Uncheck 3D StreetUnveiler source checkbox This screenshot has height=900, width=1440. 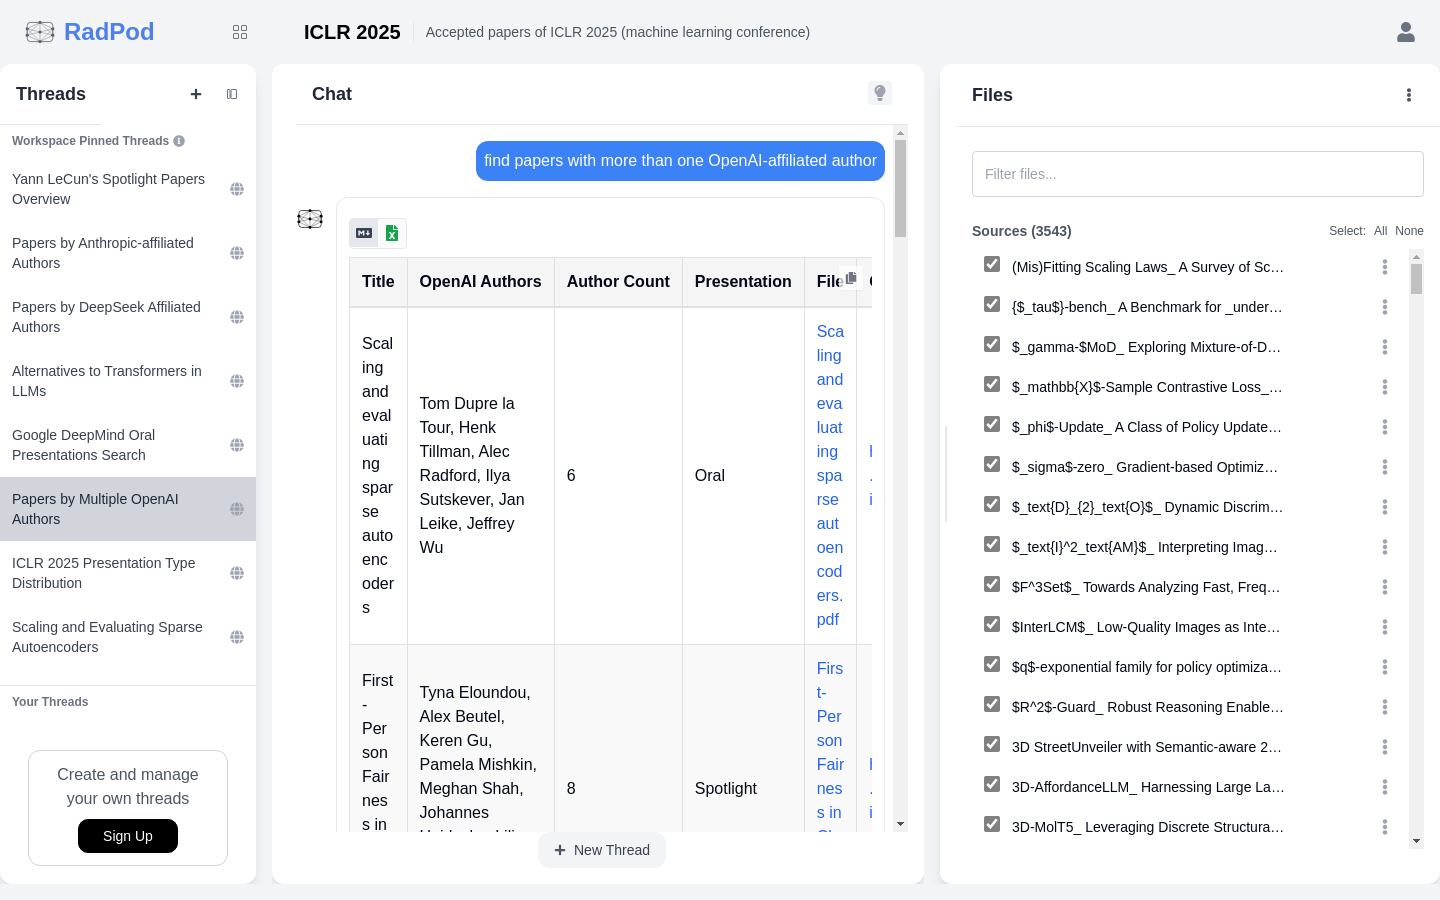[992, 744]
